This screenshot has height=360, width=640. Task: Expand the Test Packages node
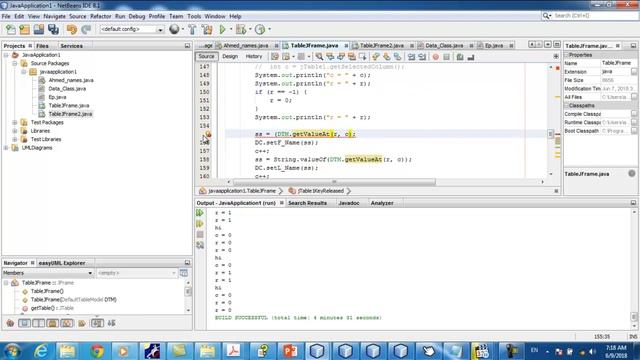(15, 122)
